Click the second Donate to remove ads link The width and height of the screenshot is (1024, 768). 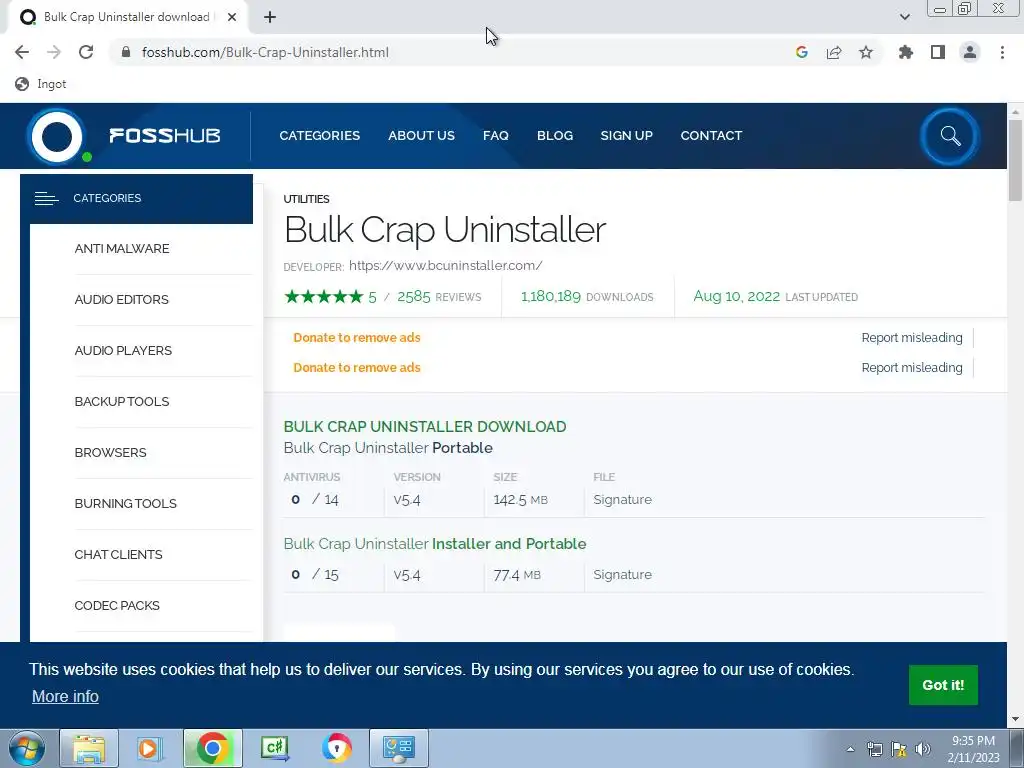(x=357, y=368)
